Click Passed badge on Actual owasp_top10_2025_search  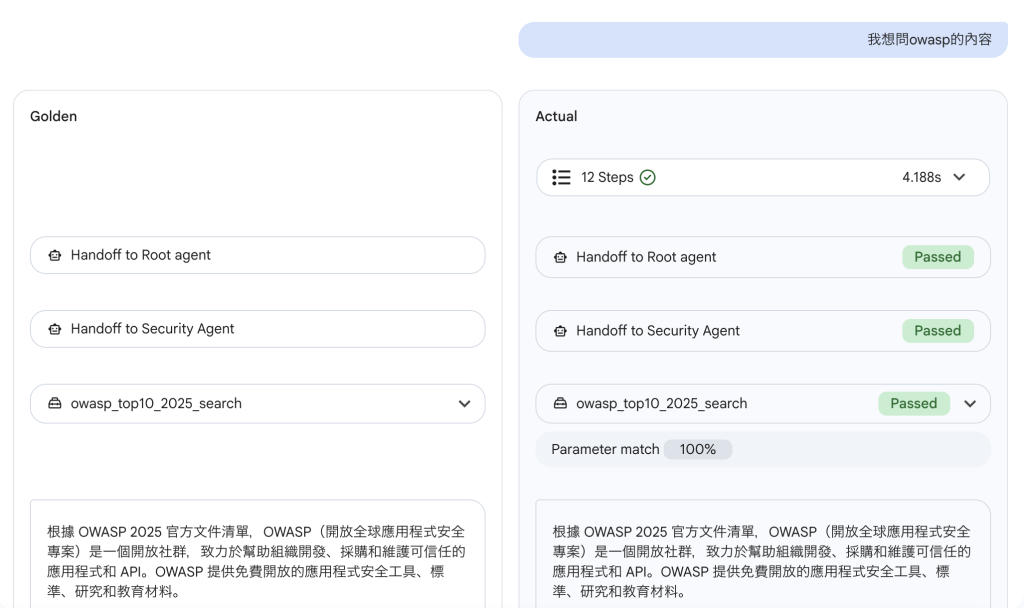coord(914,404)
